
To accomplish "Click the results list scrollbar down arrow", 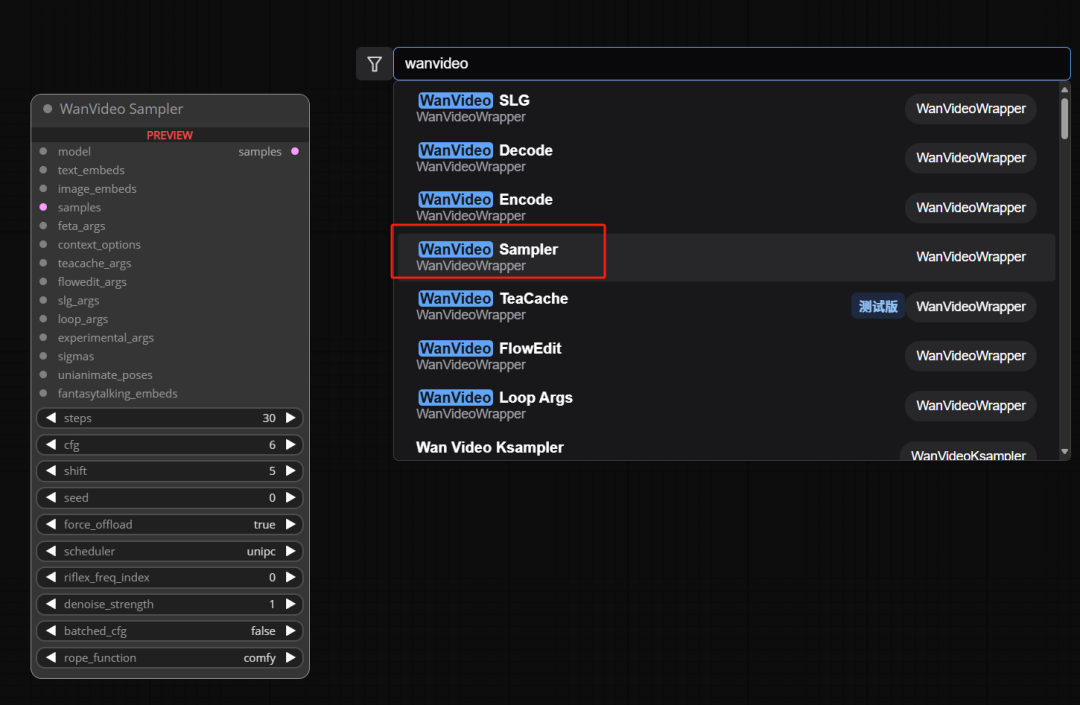I will click(x=1064, y=452).
